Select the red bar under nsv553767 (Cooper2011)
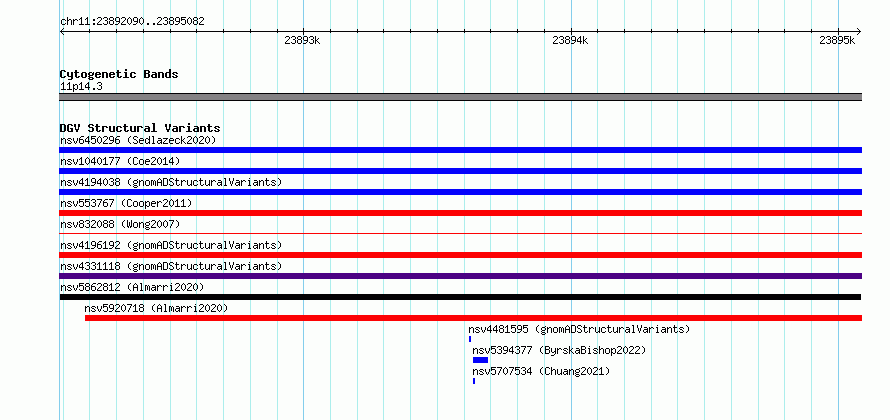Image resolution: width=890 pixels, height=420 pixels. pyautogui.click(x=460, y=213)
